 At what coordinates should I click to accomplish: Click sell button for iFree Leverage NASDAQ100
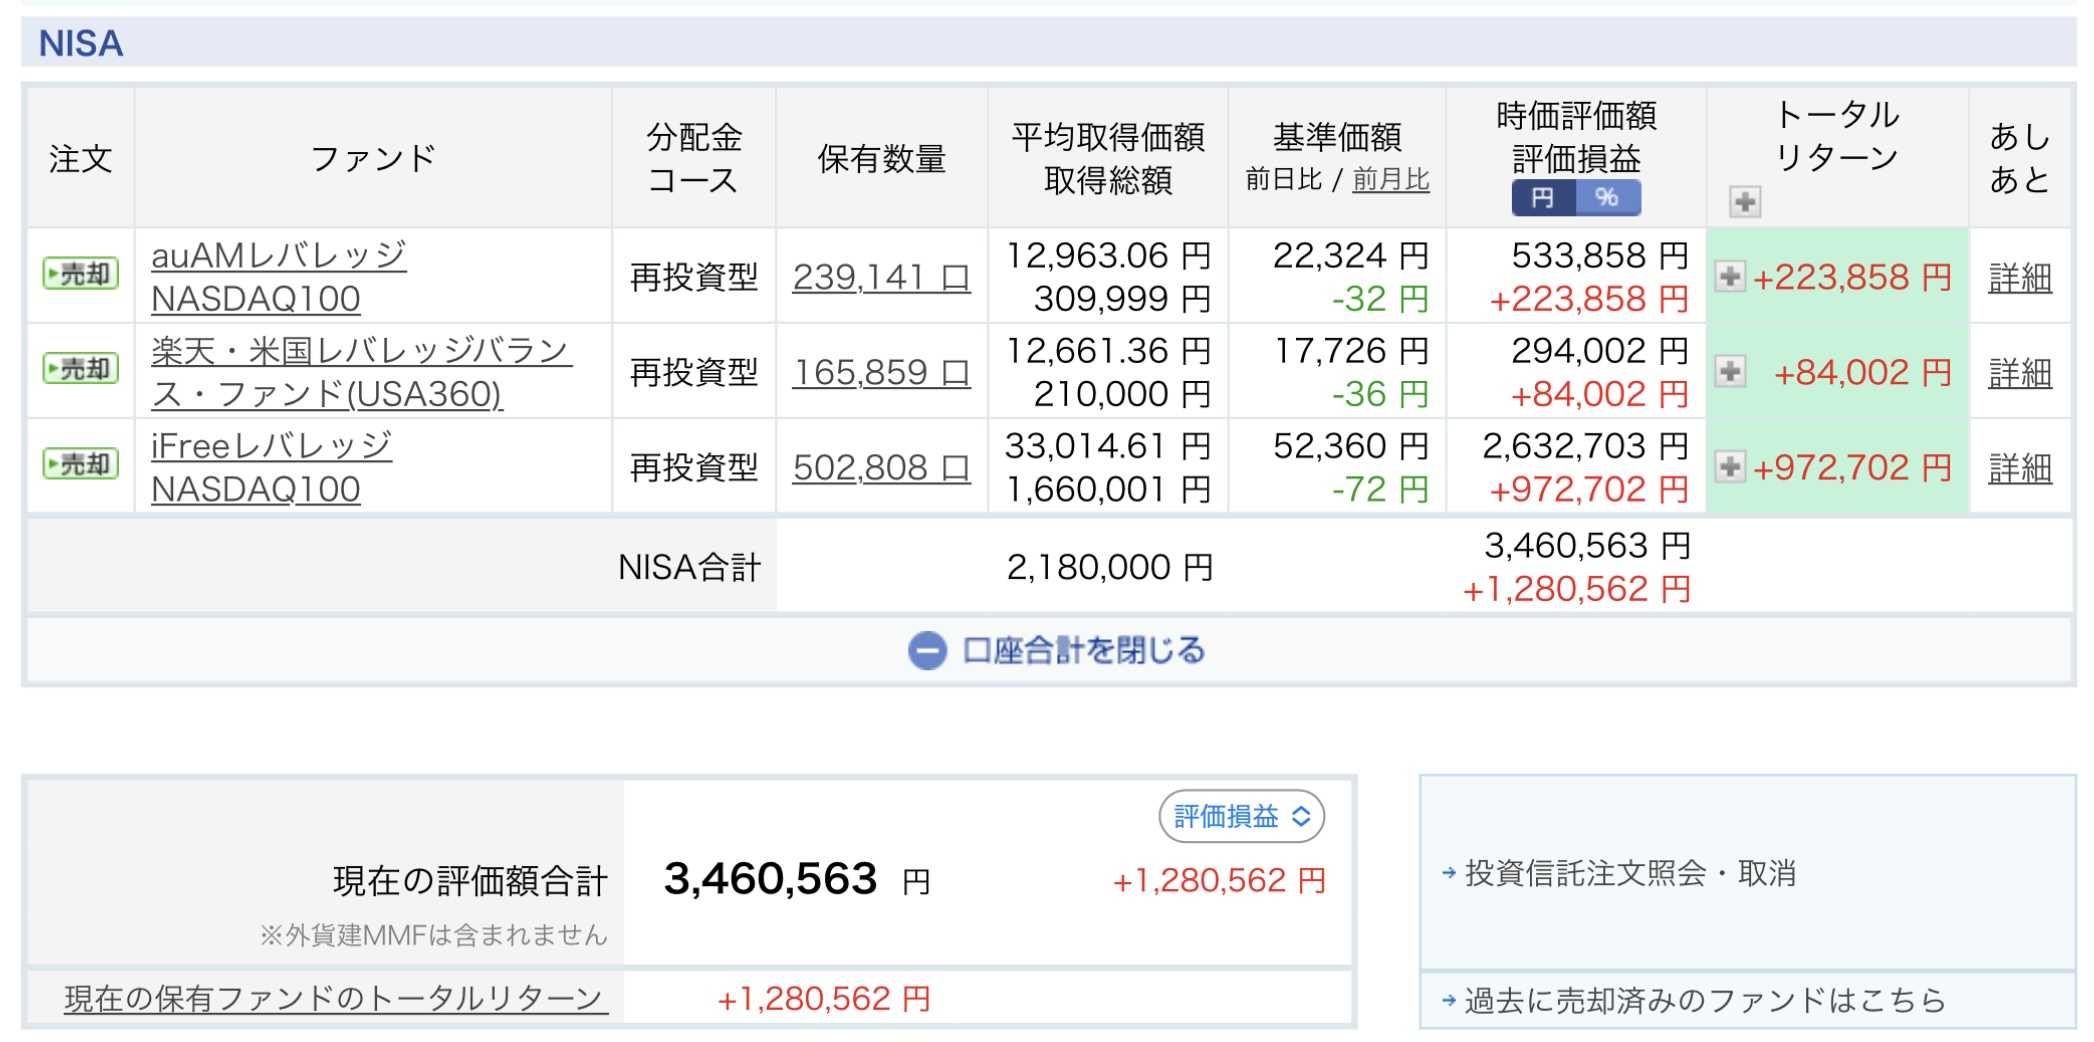80,464
